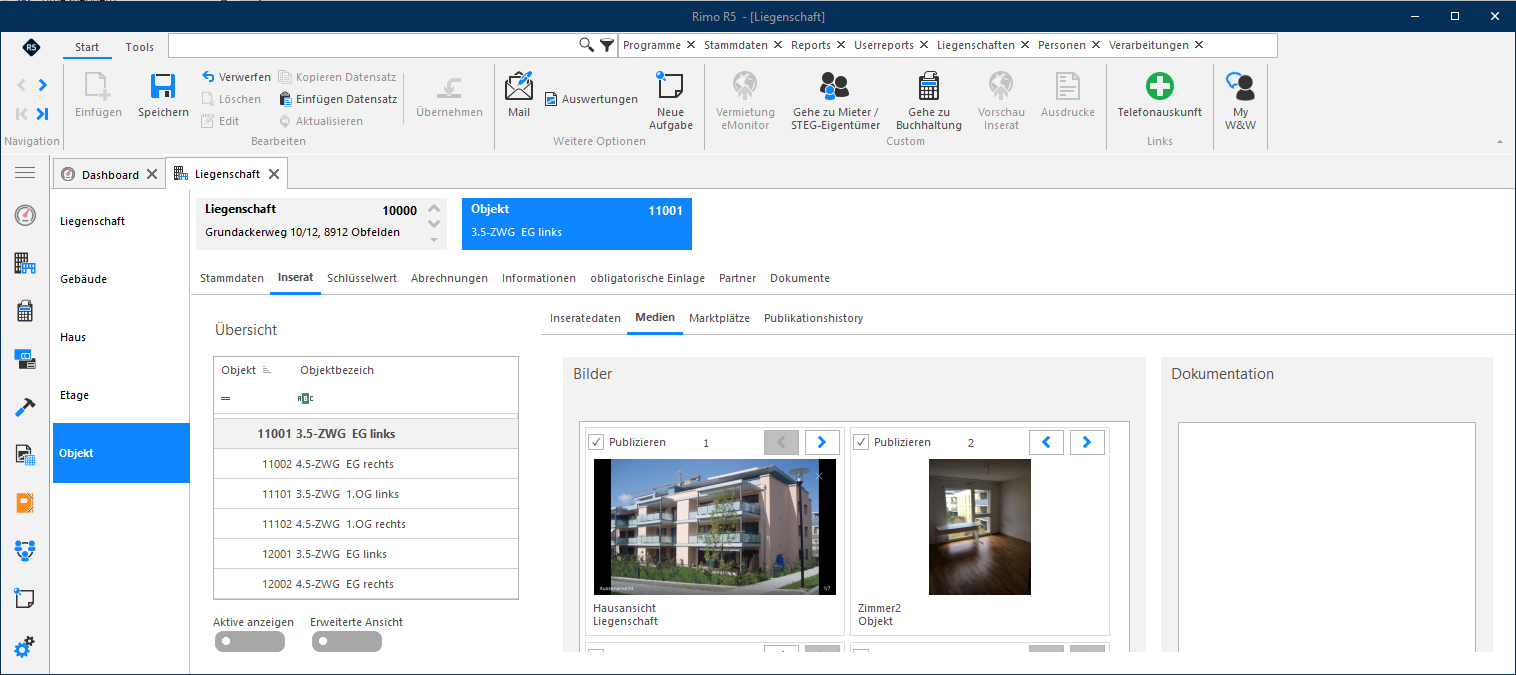Click the R5 application logo
1516x675 pixels.
(31, 46)
